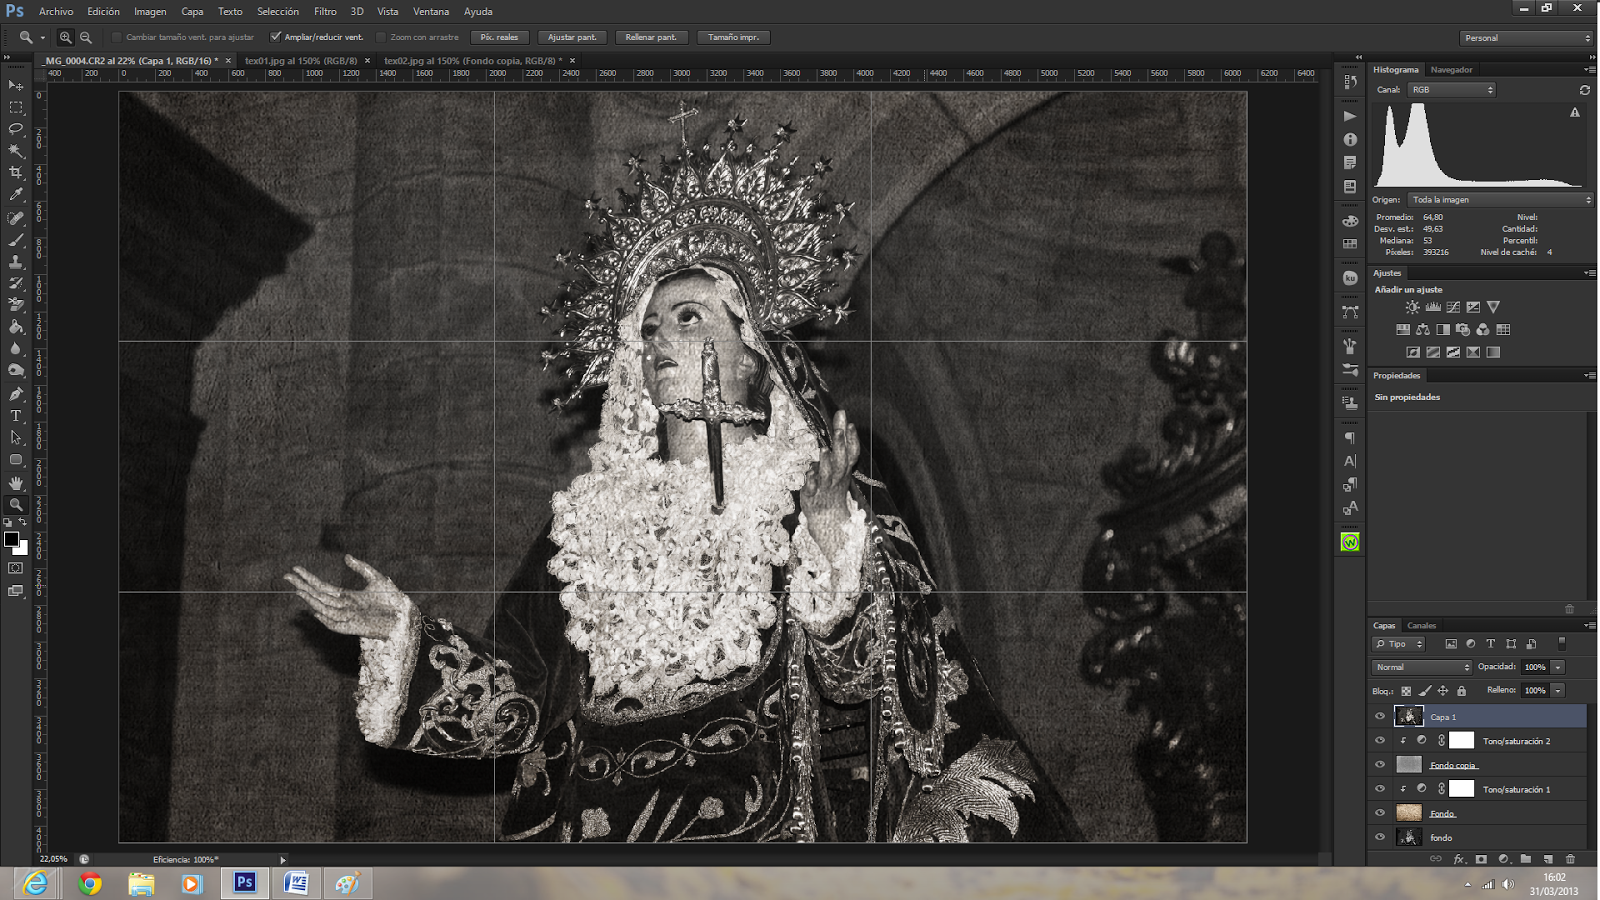
Task: Choose the Hand tool
Action: [x=16, y=483]
